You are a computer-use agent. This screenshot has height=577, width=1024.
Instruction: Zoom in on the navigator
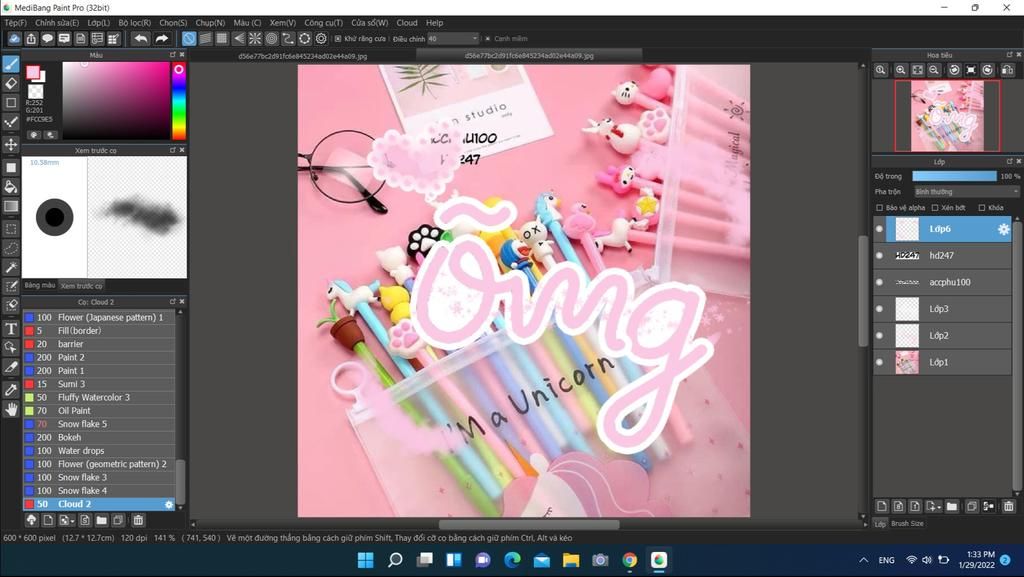[901, 70]
